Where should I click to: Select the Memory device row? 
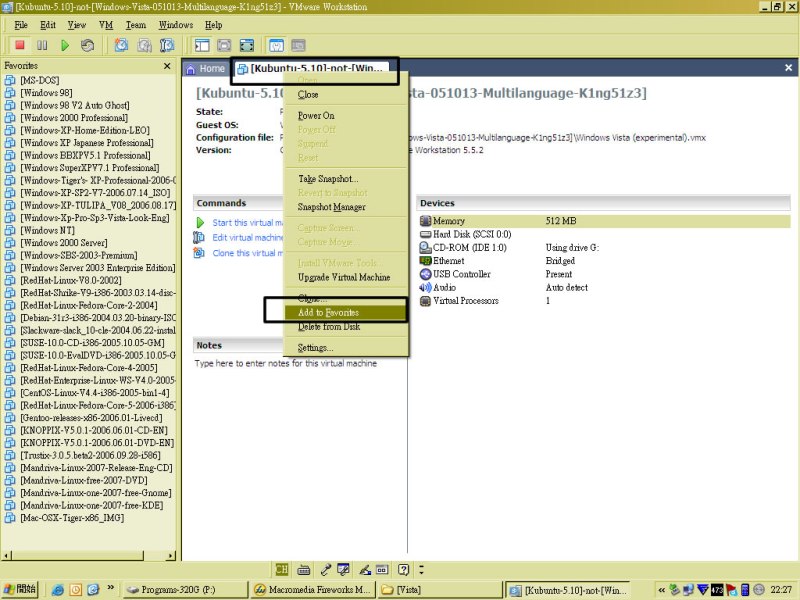[604, 221]
